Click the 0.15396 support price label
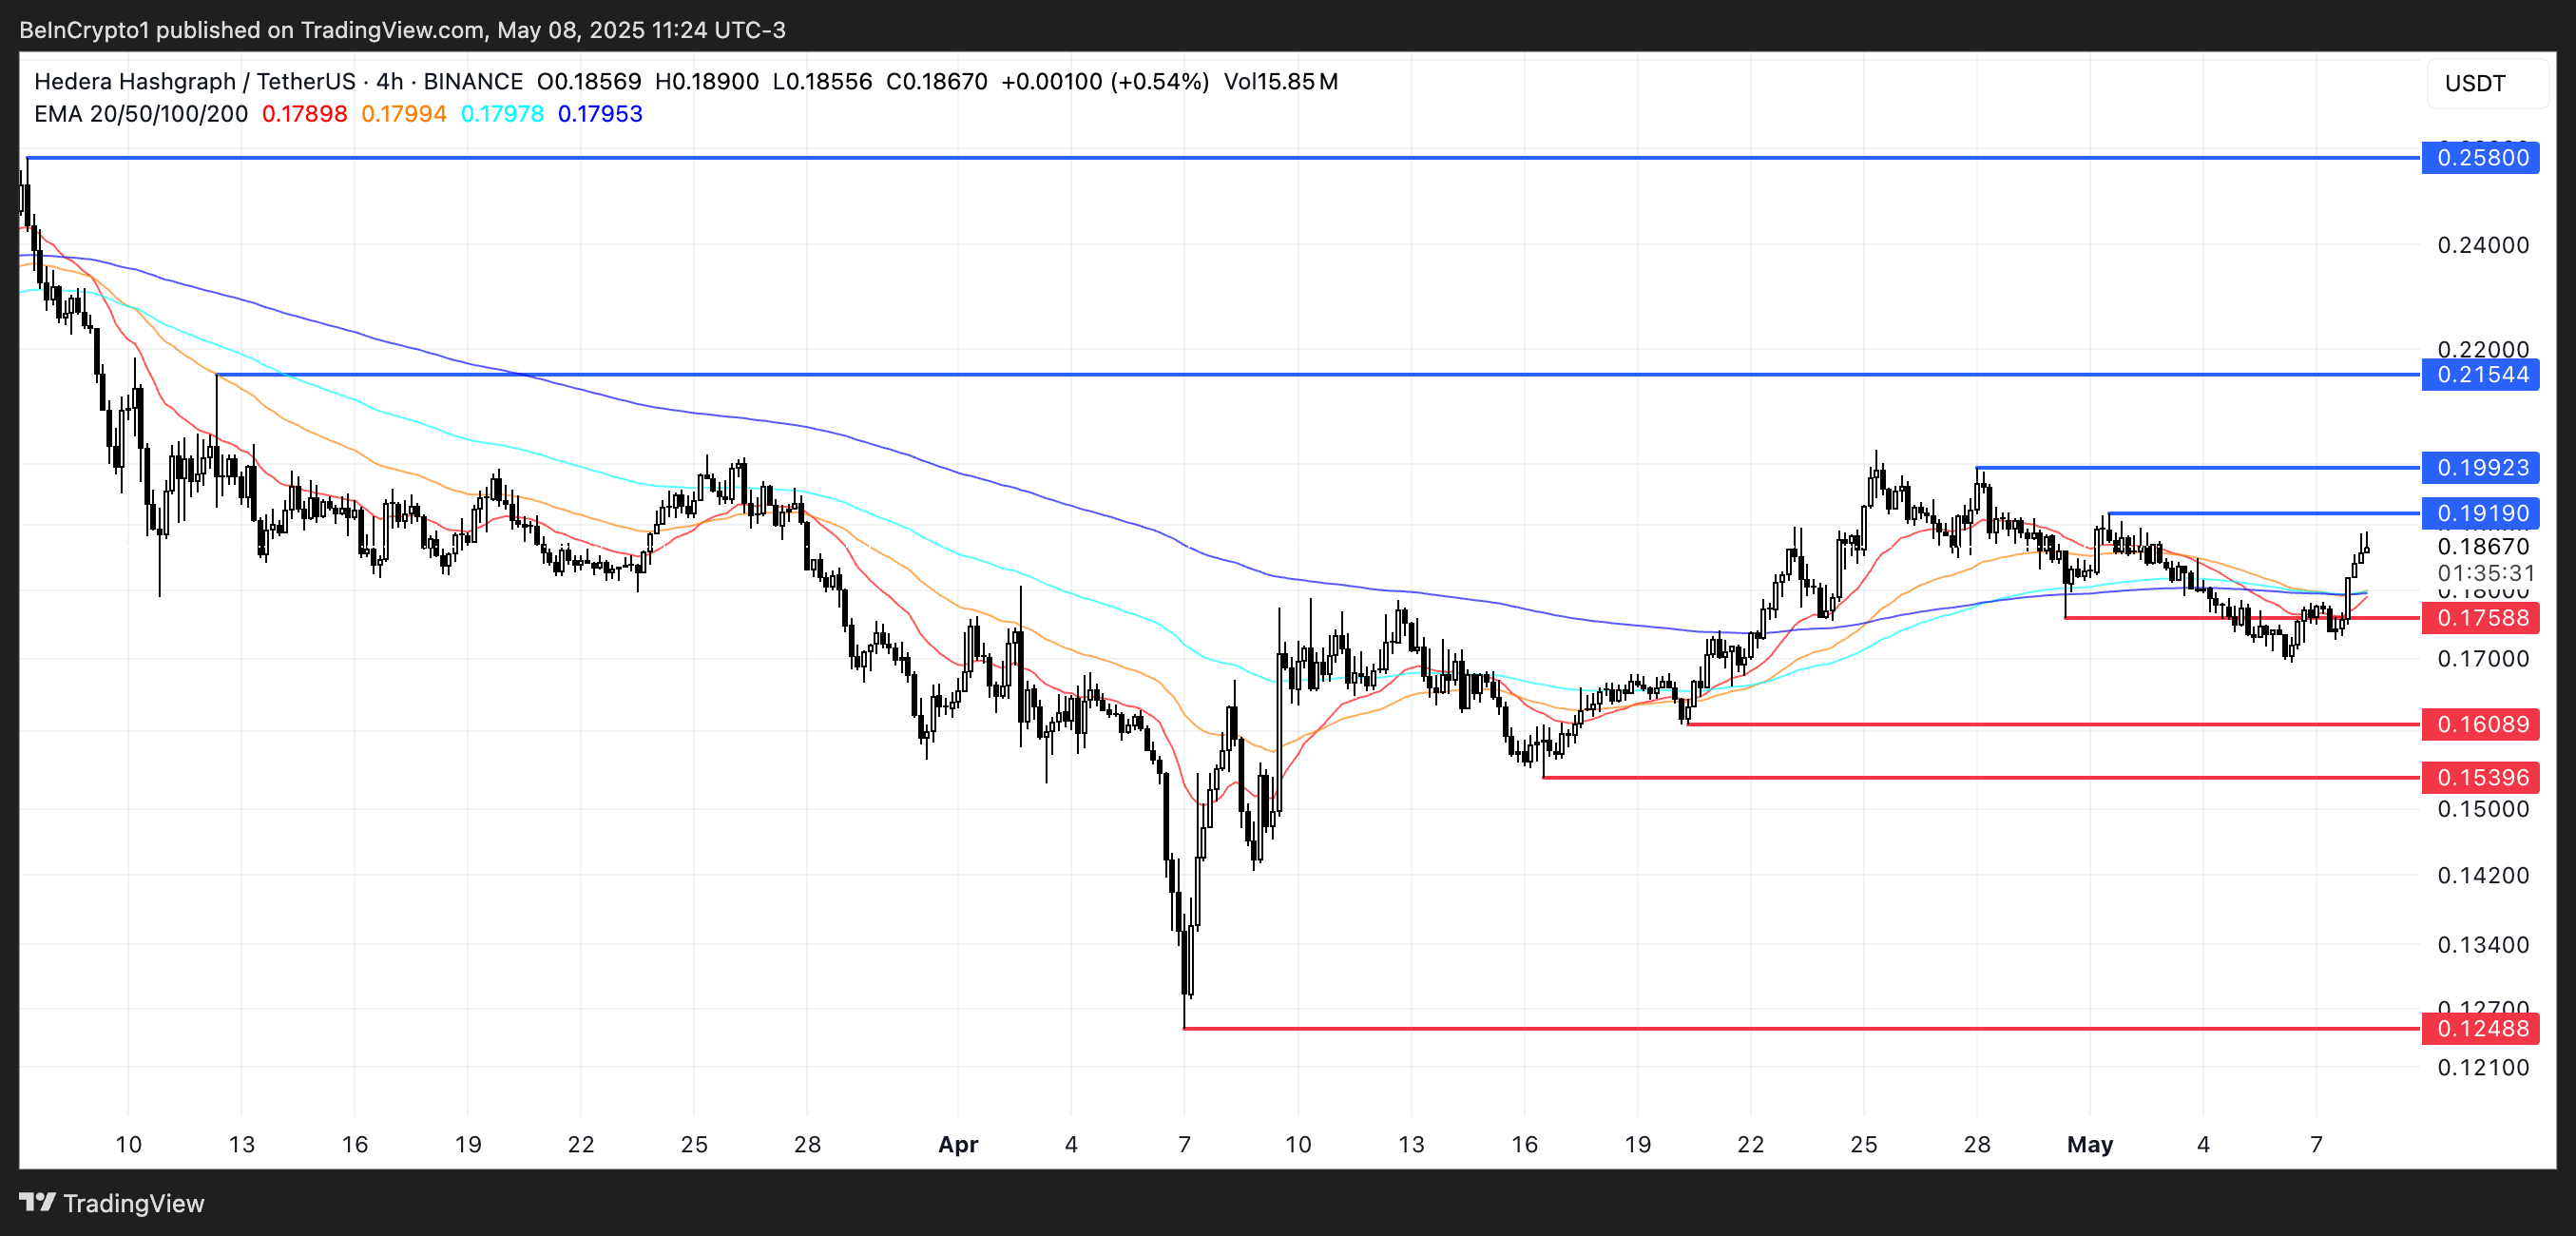The image size is (2576, 1236). 2480,777
